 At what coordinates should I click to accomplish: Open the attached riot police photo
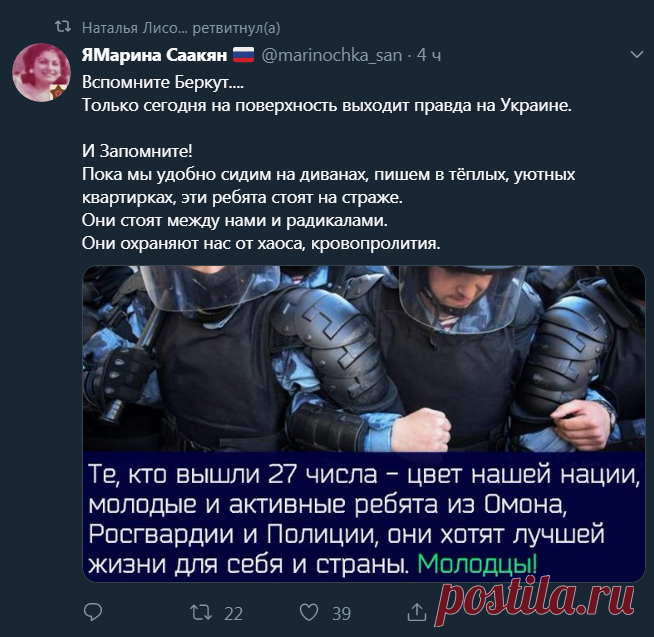pyautogui.click(x=364, y=423)
